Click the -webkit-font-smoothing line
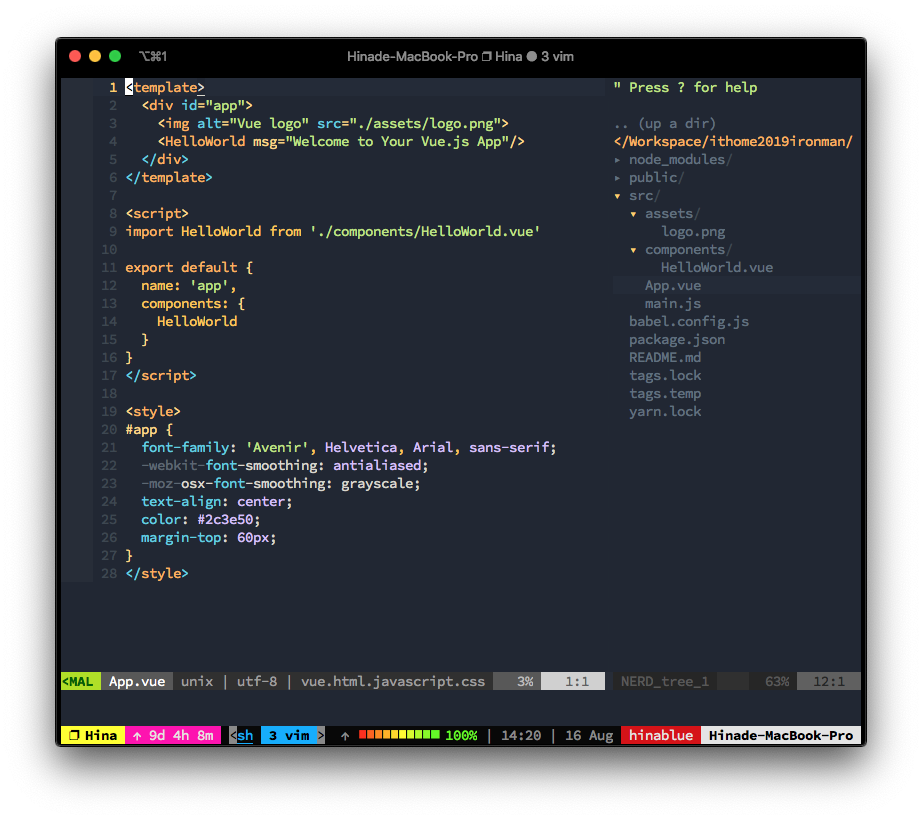 click(285, 466)
